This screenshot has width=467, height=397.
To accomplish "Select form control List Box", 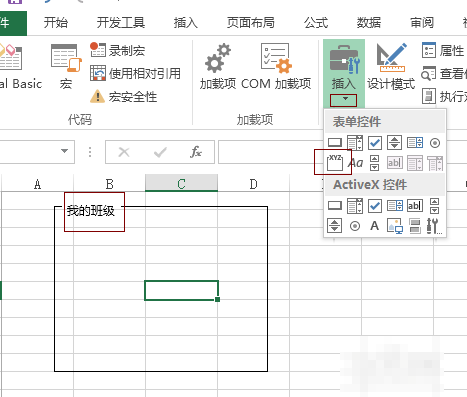I will [415, 143].
